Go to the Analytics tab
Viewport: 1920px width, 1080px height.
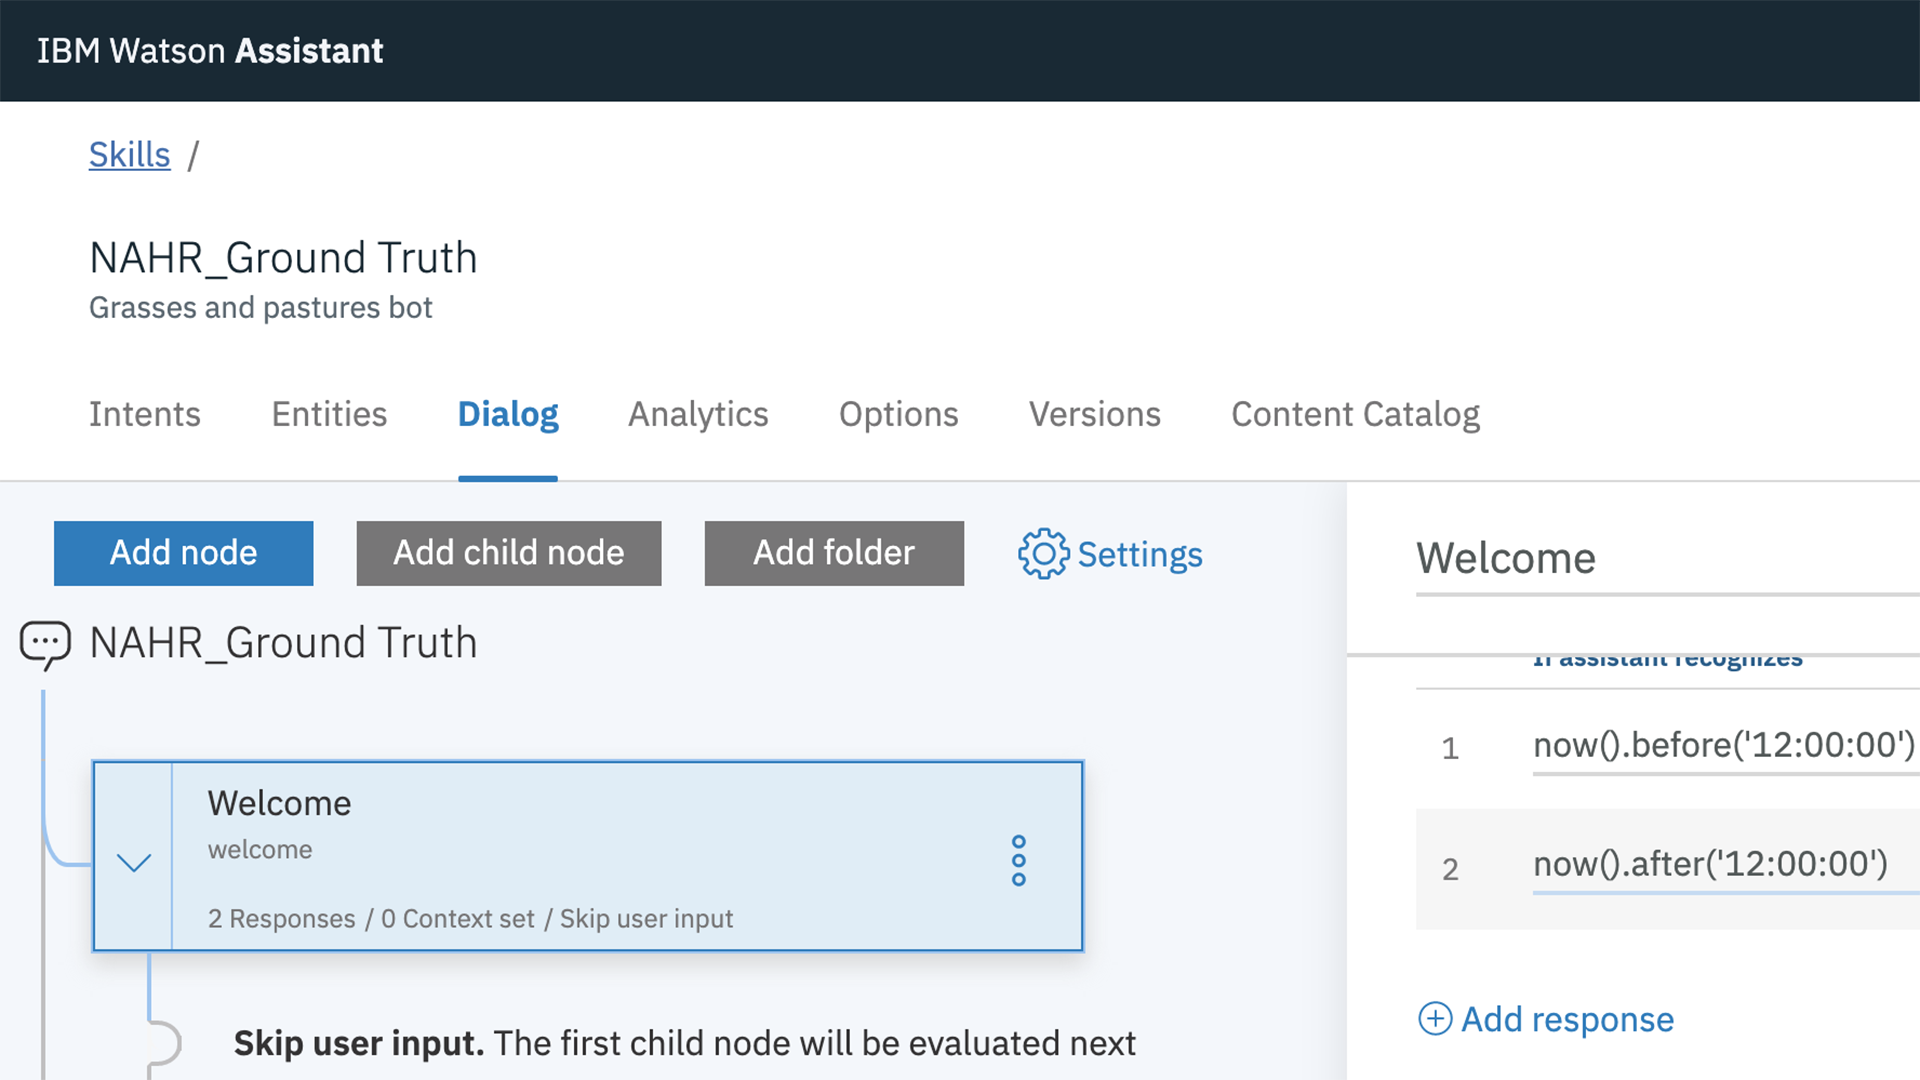[698, 414]
